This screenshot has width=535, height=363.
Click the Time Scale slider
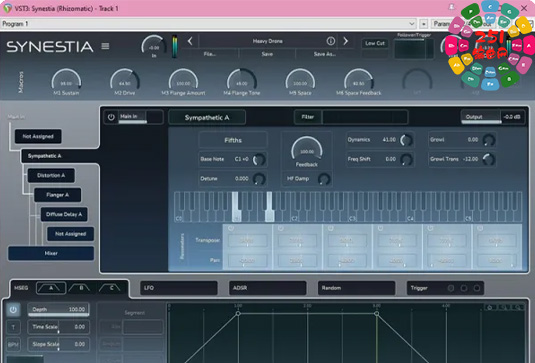58,327
